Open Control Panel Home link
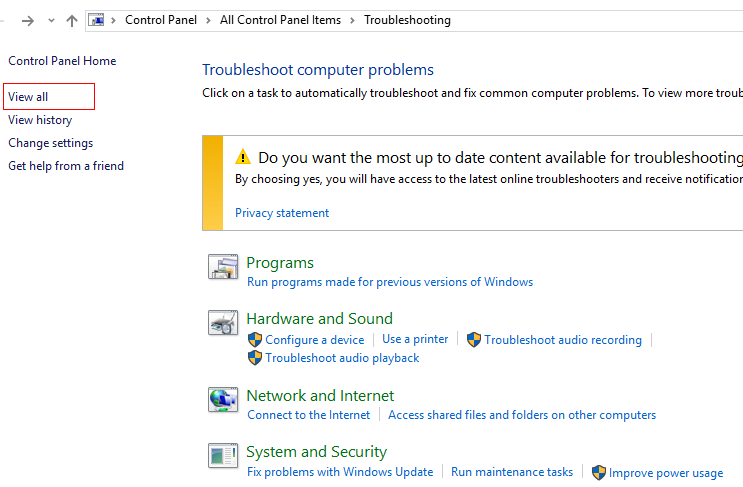 62,61
